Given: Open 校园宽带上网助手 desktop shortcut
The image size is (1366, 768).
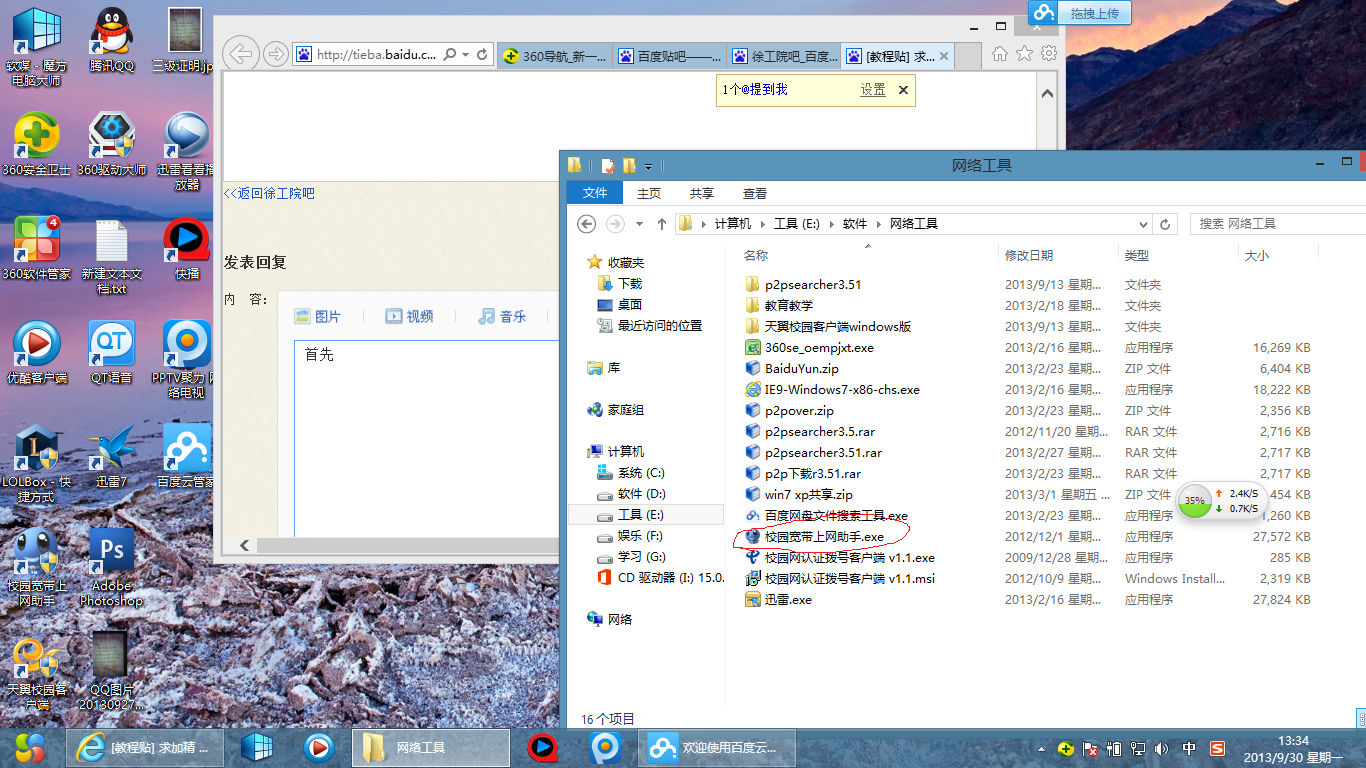Looking at the screenshot, I should 36,567.
